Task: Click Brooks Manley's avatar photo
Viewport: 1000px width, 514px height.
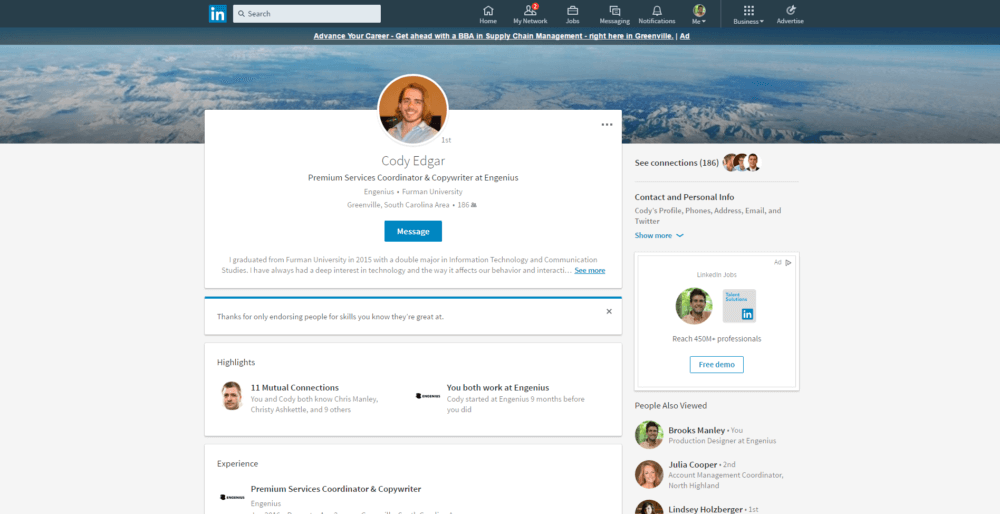Action: (x=649, y=435)
